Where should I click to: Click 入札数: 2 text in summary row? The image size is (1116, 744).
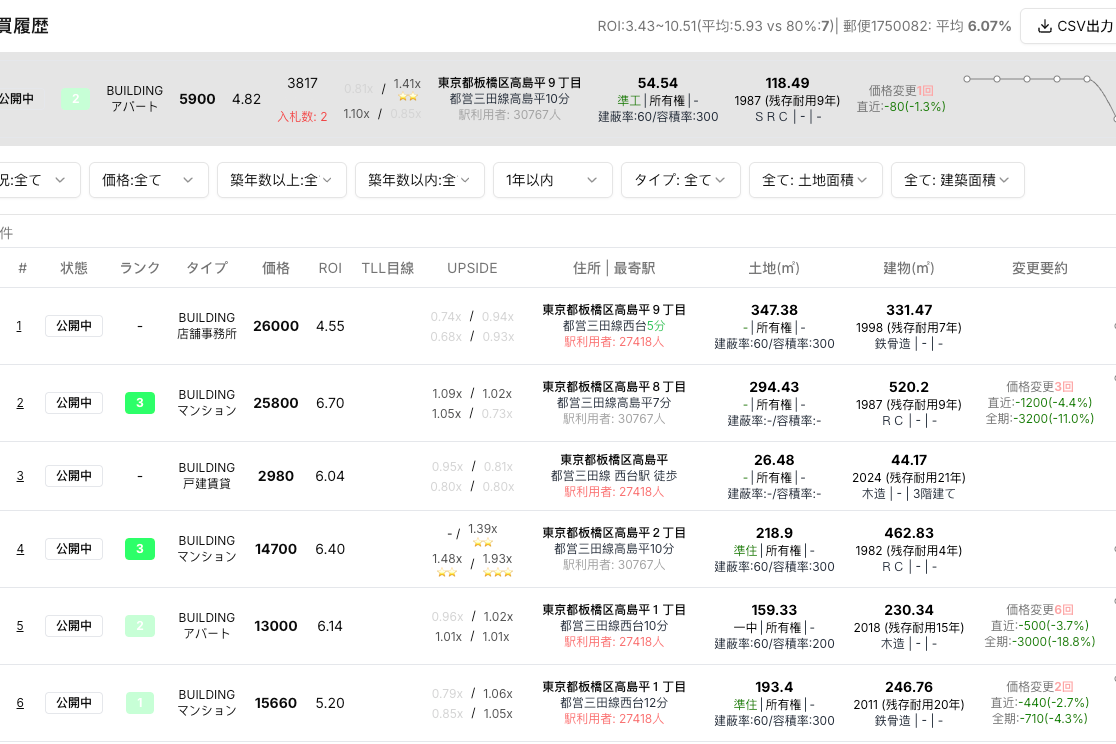tap(302, 117)
